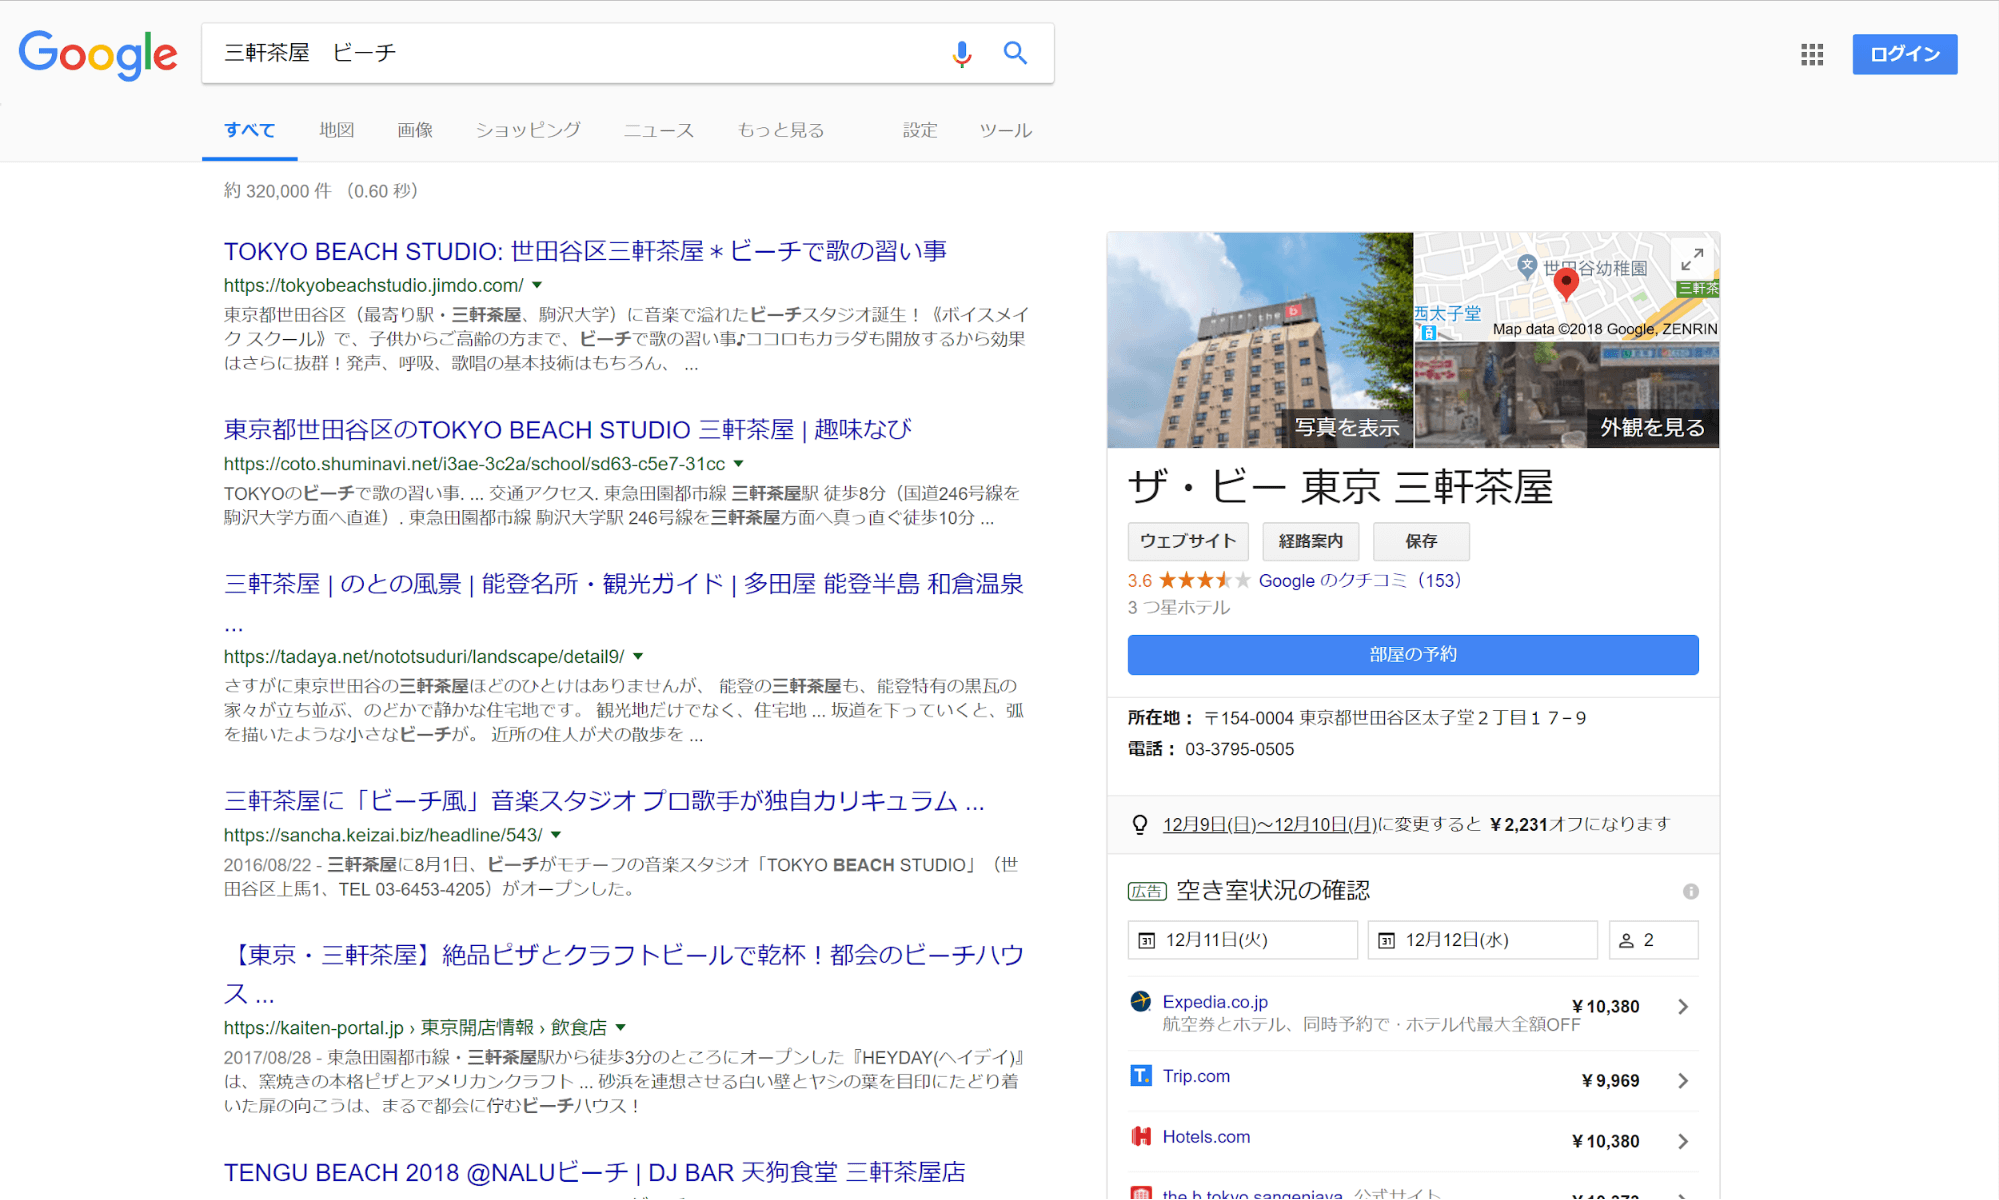
Task: Open street view via 外観を見る thumbnail
Action: pyautogui.click(x=1567, y=395)
